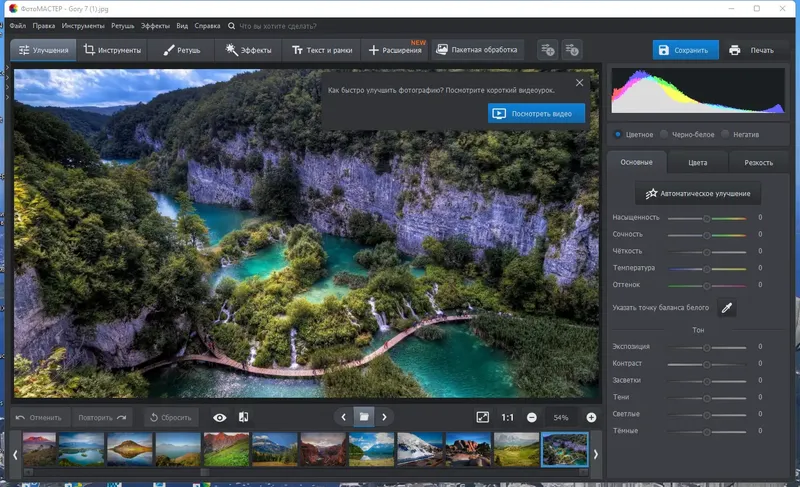Zoom in with the plus icon

pos(591,417)
